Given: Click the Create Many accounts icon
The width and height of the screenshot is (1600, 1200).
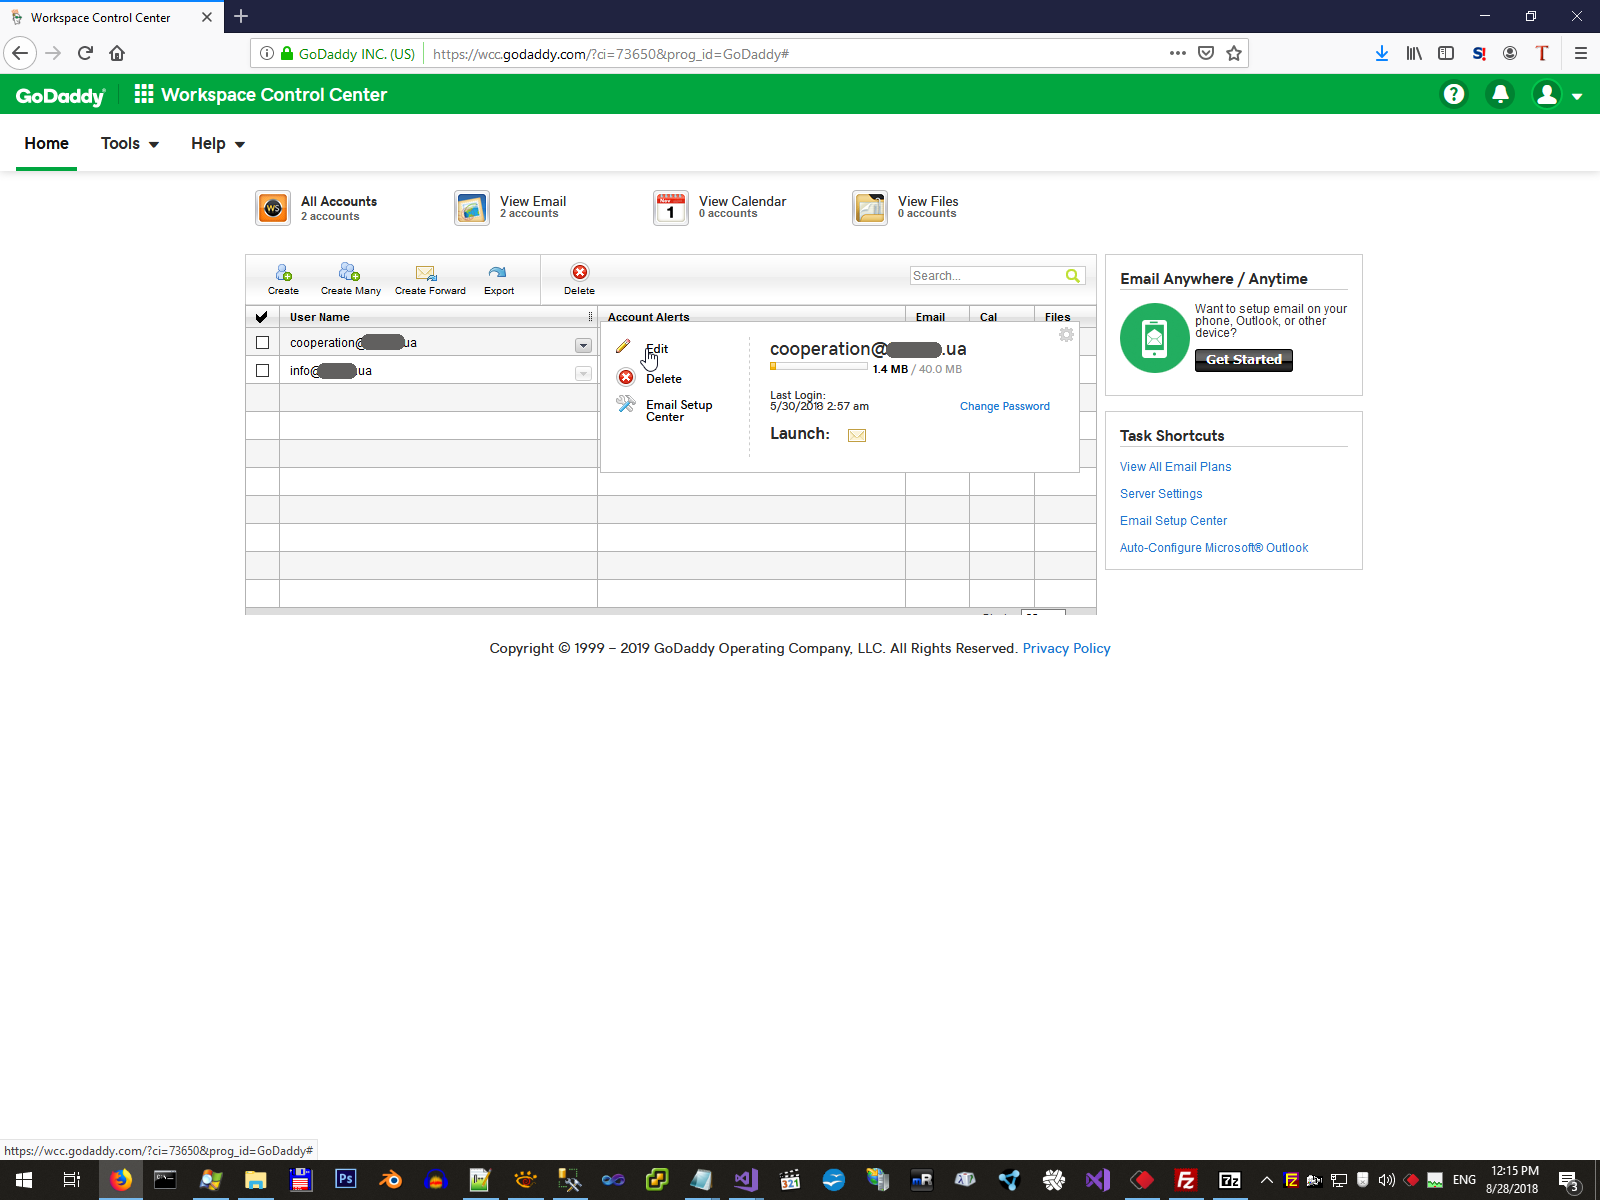Looking at the screenshot, I should pos(349,272).
